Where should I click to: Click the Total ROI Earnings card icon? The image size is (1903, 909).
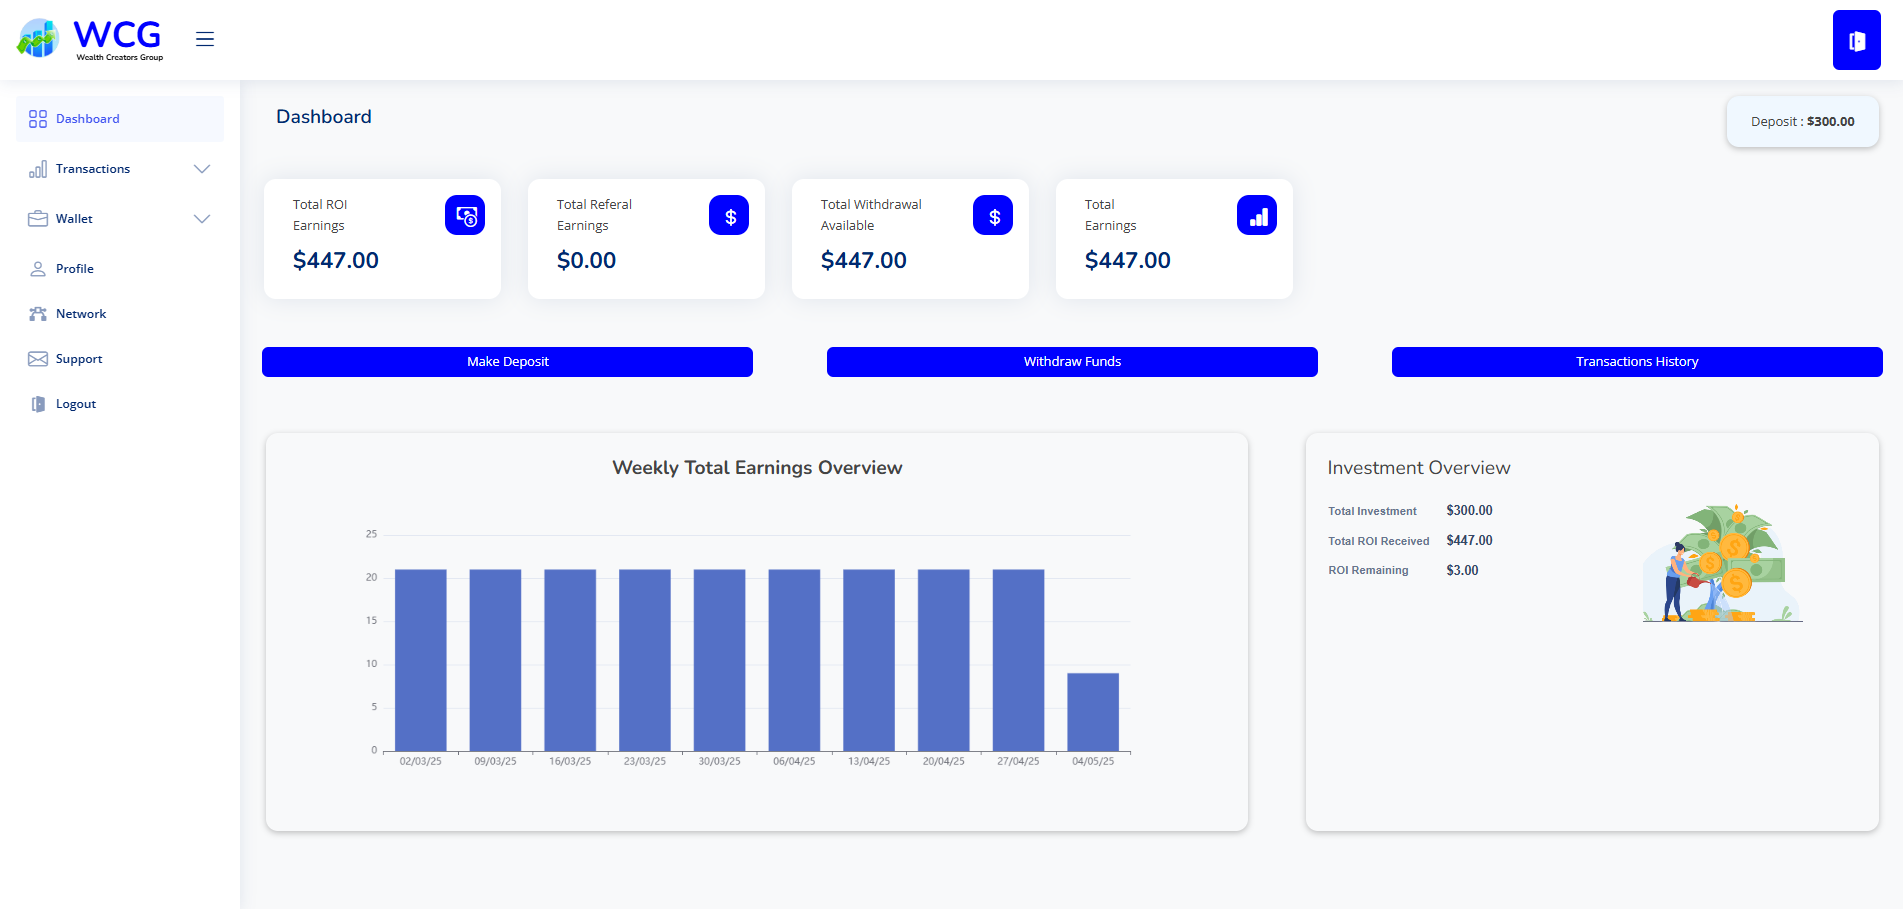465,215
